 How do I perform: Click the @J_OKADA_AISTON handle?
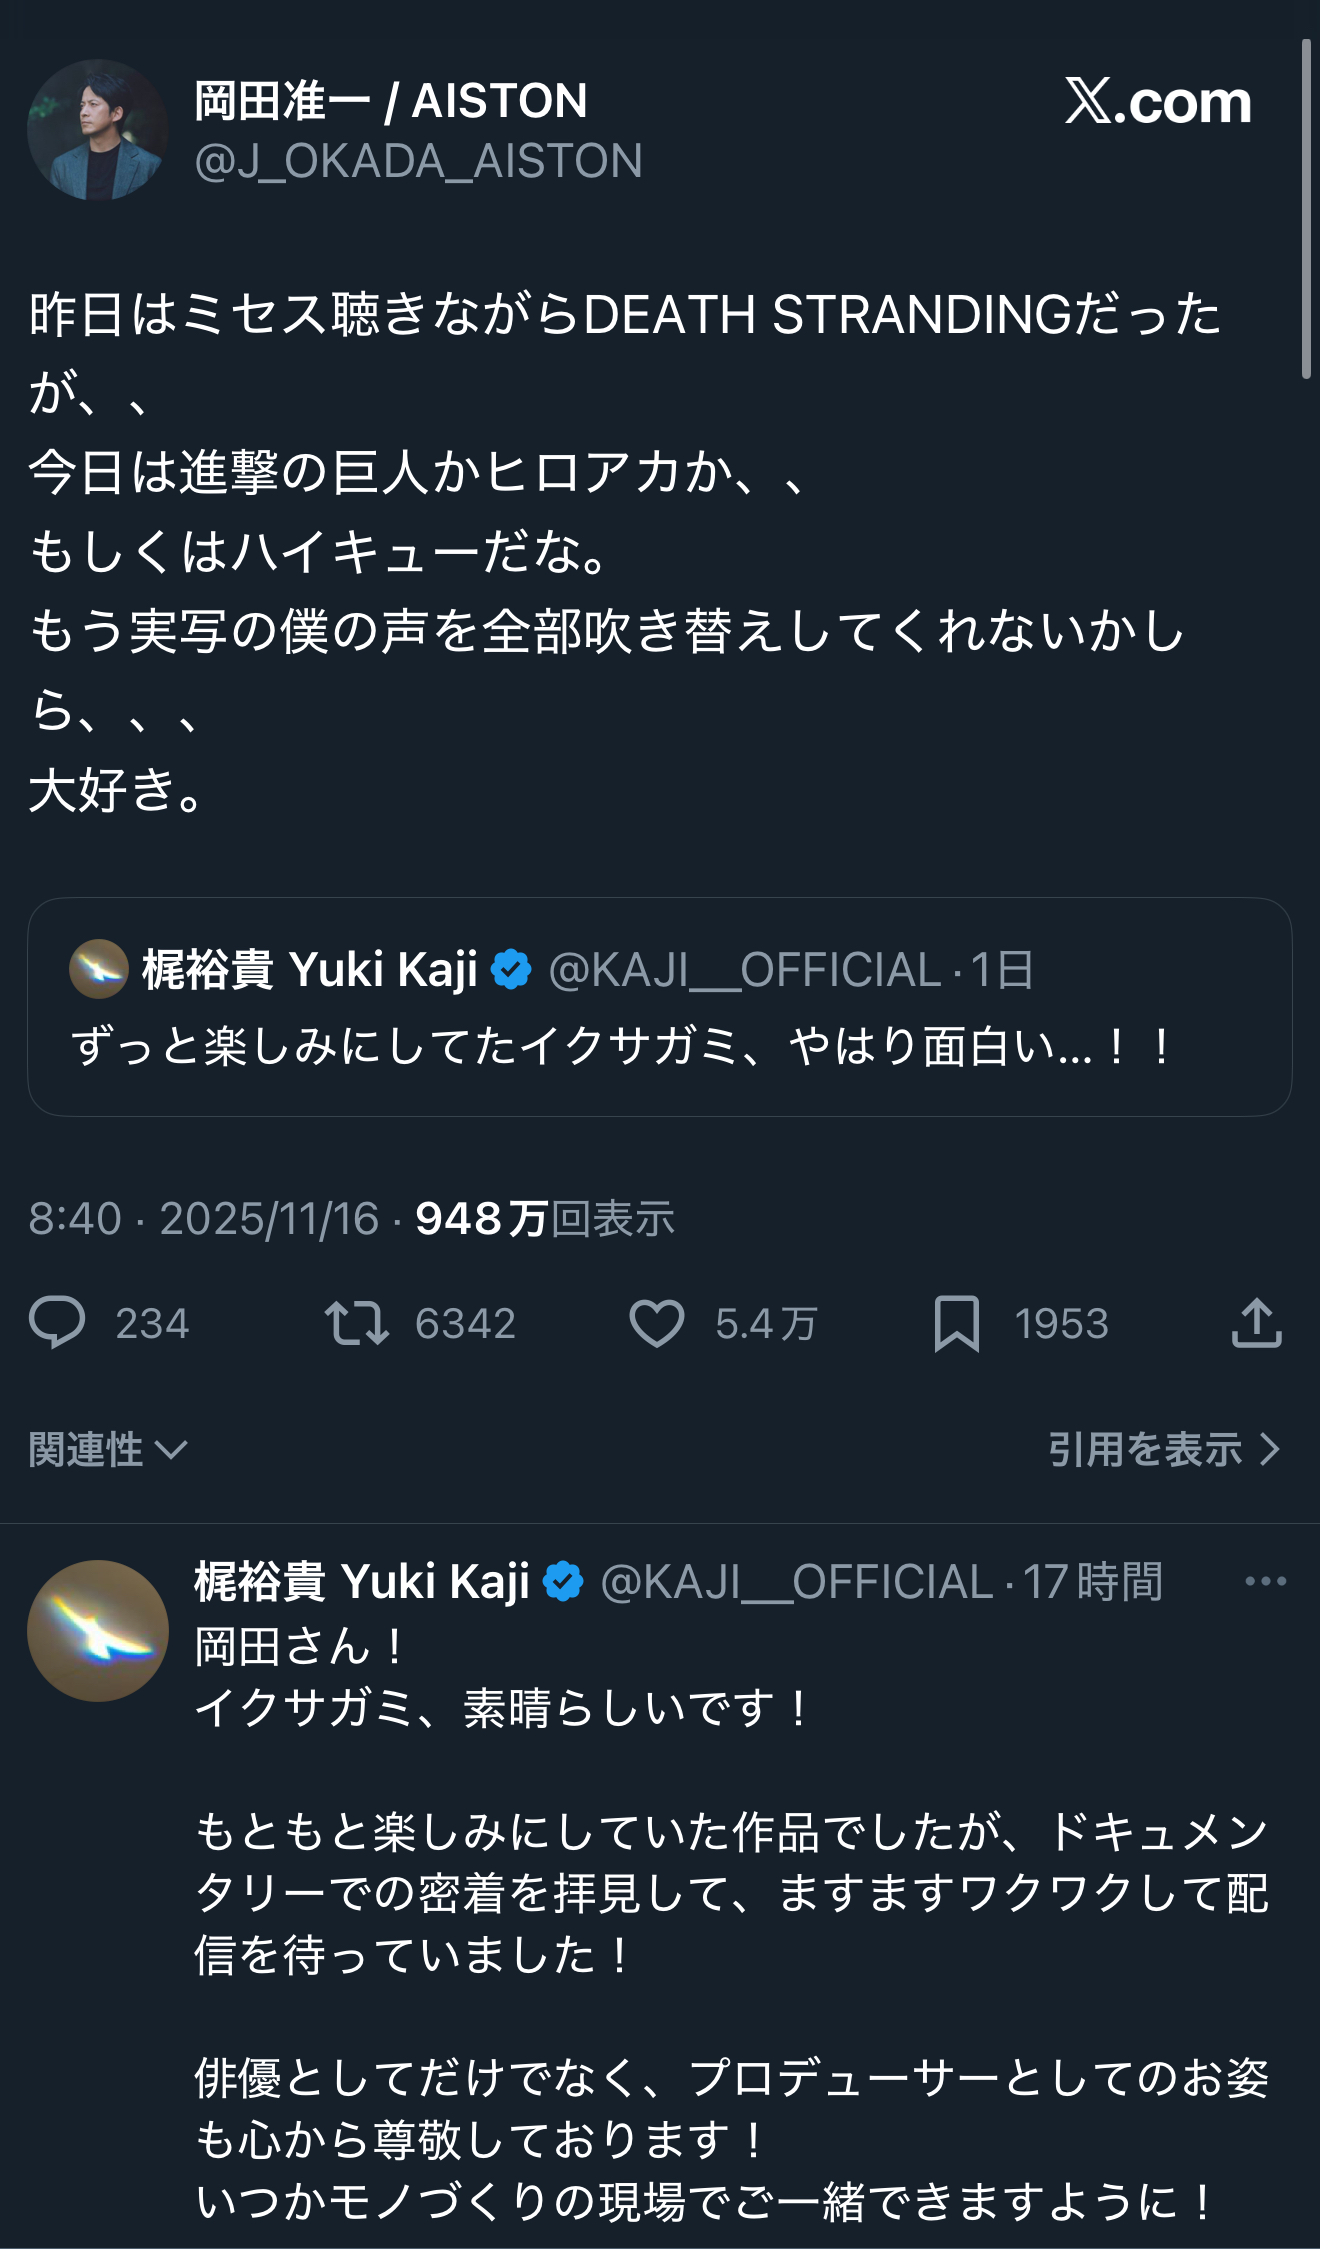tap(418, 162)
